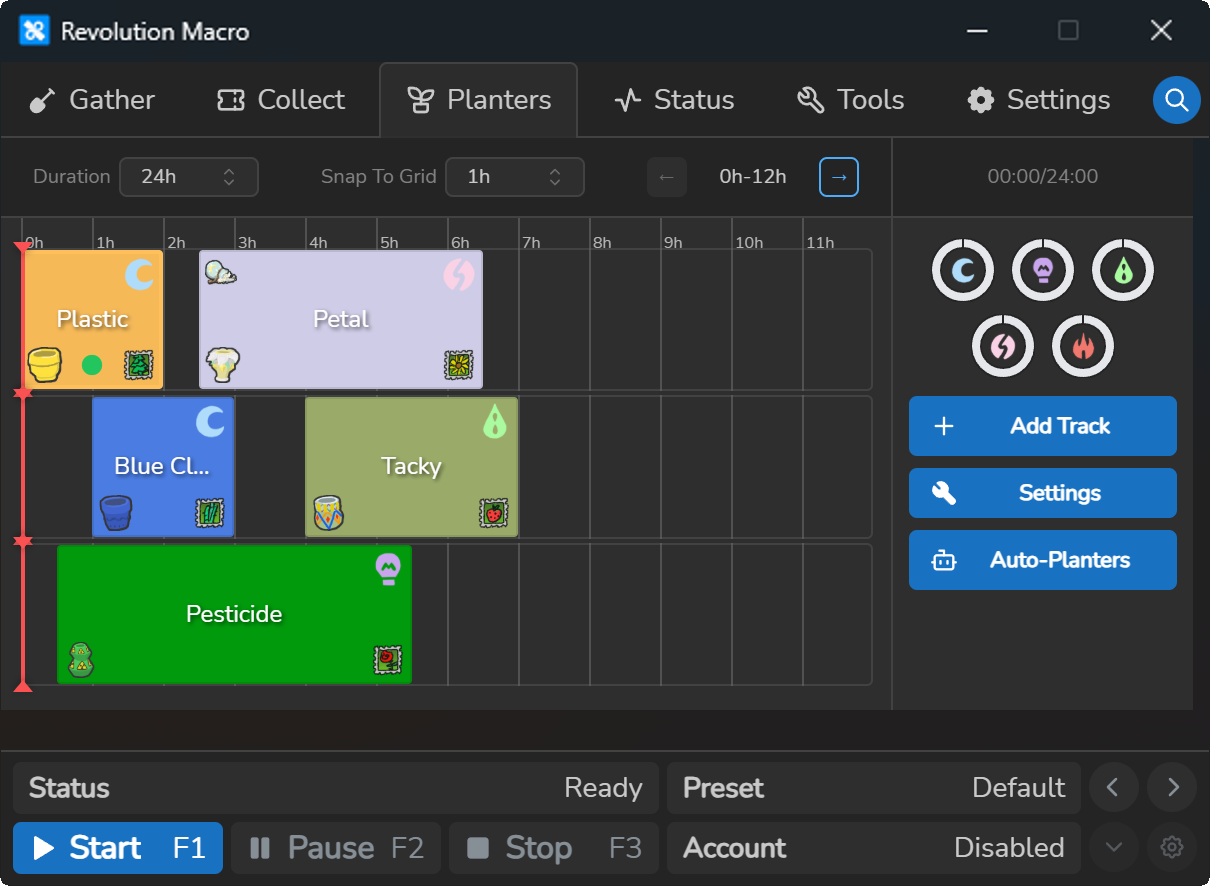Screen dimensions: 1210x886
Task: Select the Planters tab
Action: pos(479,100)
